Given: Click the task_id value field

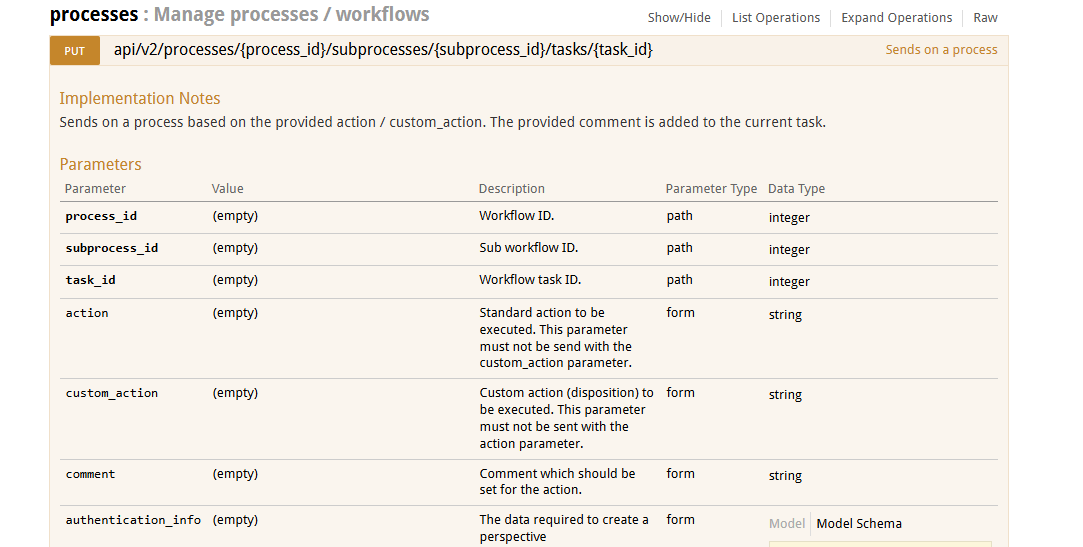Looking at the screenshot, I should tap(235, 280).
